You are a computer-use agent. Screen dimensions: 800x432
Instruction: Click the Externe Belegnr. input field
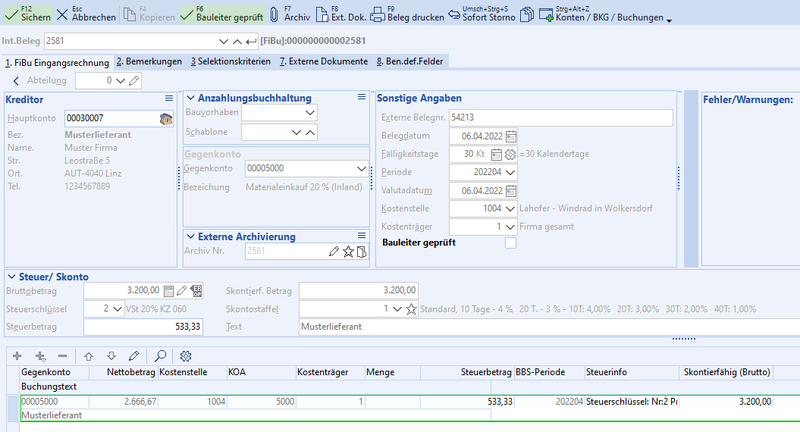click(560, 117)
